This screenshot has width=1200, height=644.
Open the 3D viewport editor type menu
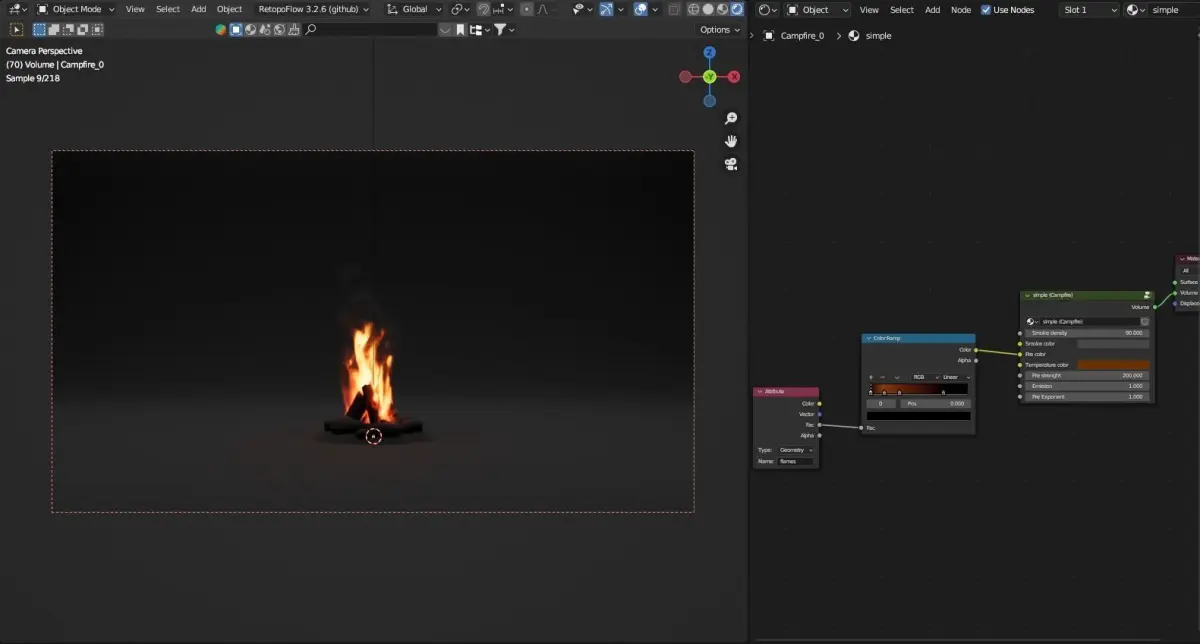(x=17, y=9)
